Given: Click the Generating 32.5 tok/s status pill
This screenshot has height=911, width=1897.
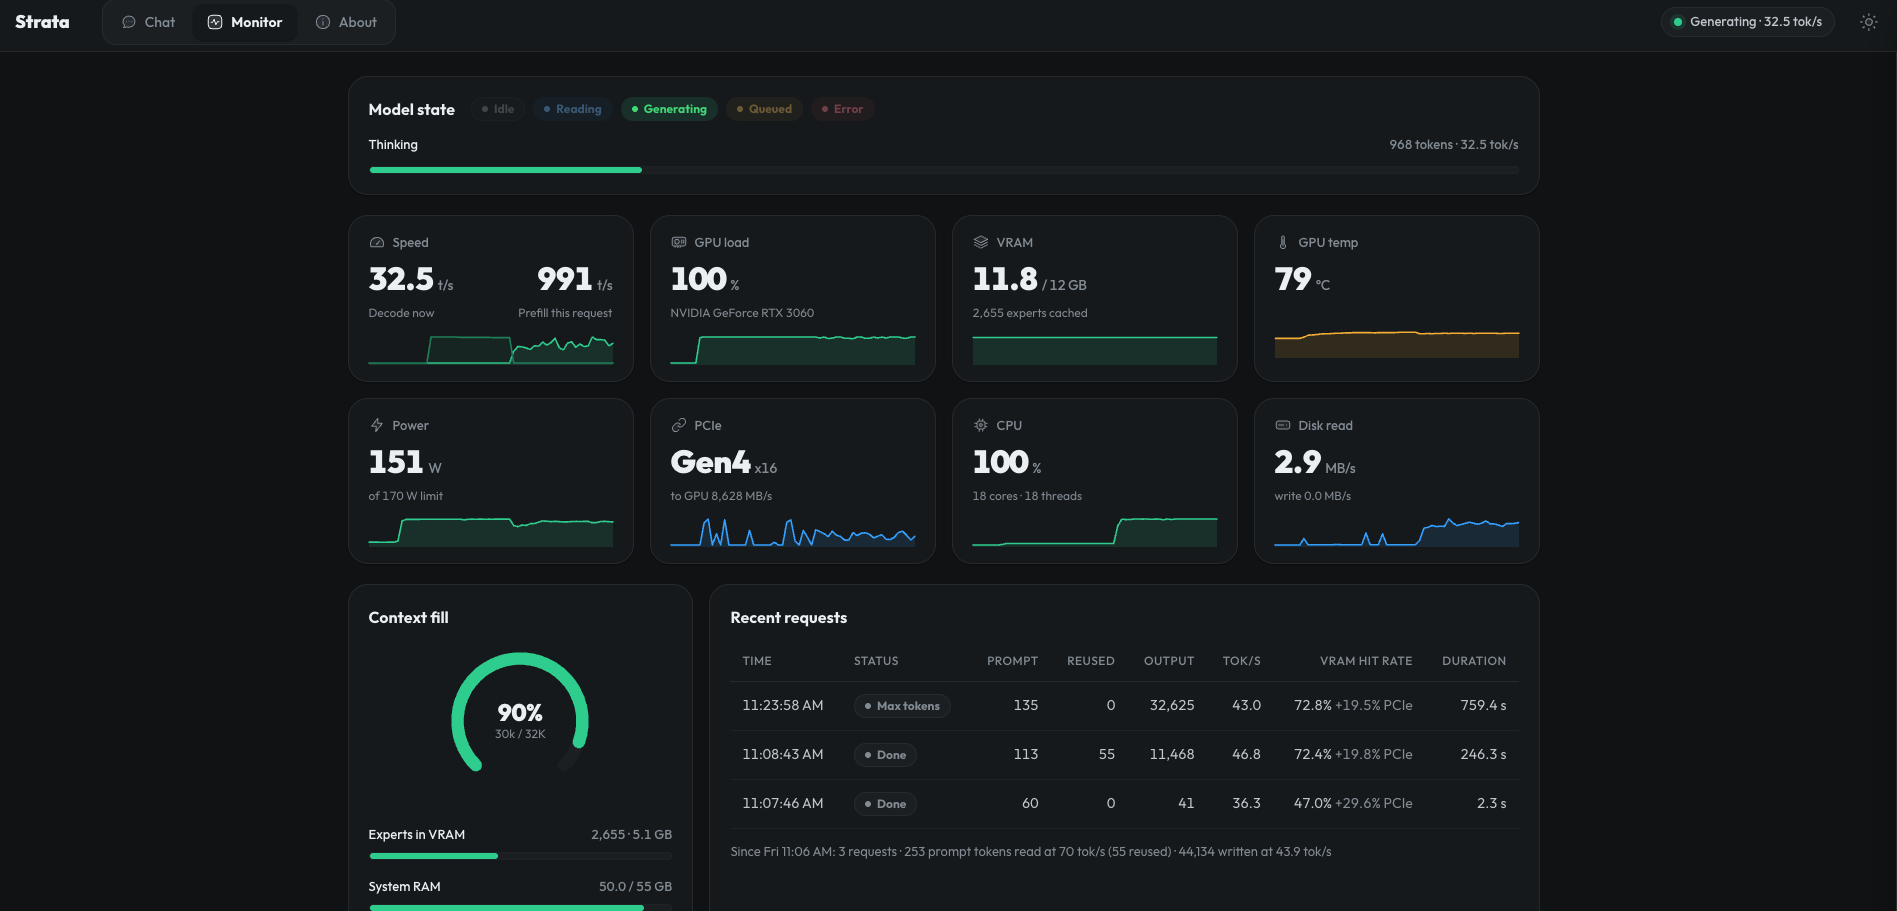Looking at the screenshot, I should (x=1747, y=22).
